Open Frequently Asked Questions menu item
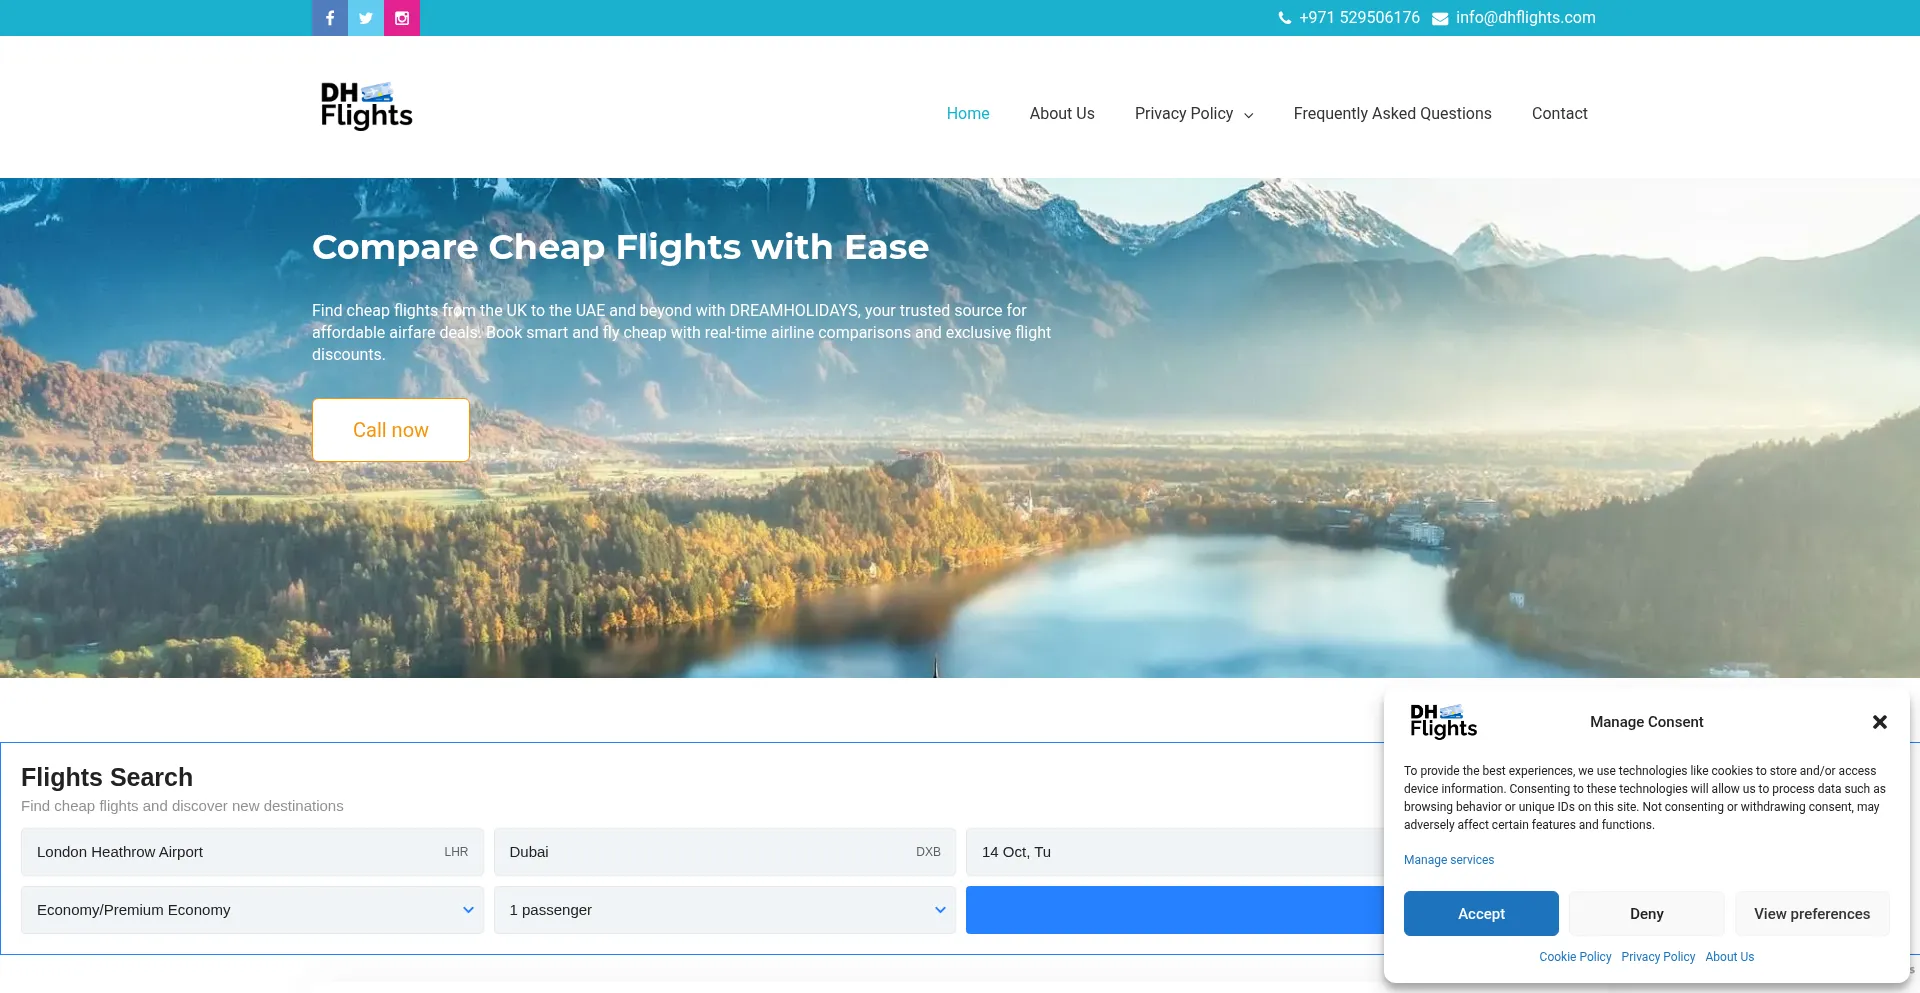The width and height of the screenshot is (1920, 993). click(1392, 114)
